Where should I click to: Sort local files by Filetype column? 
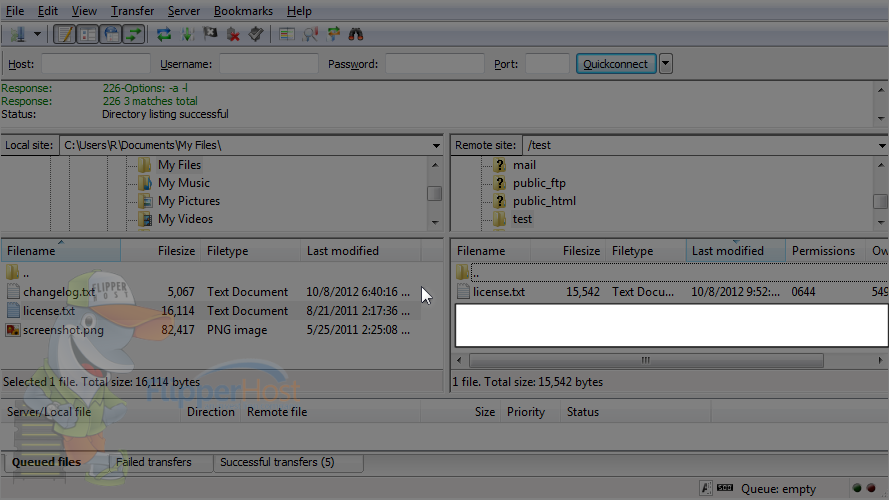coord(251,251)
